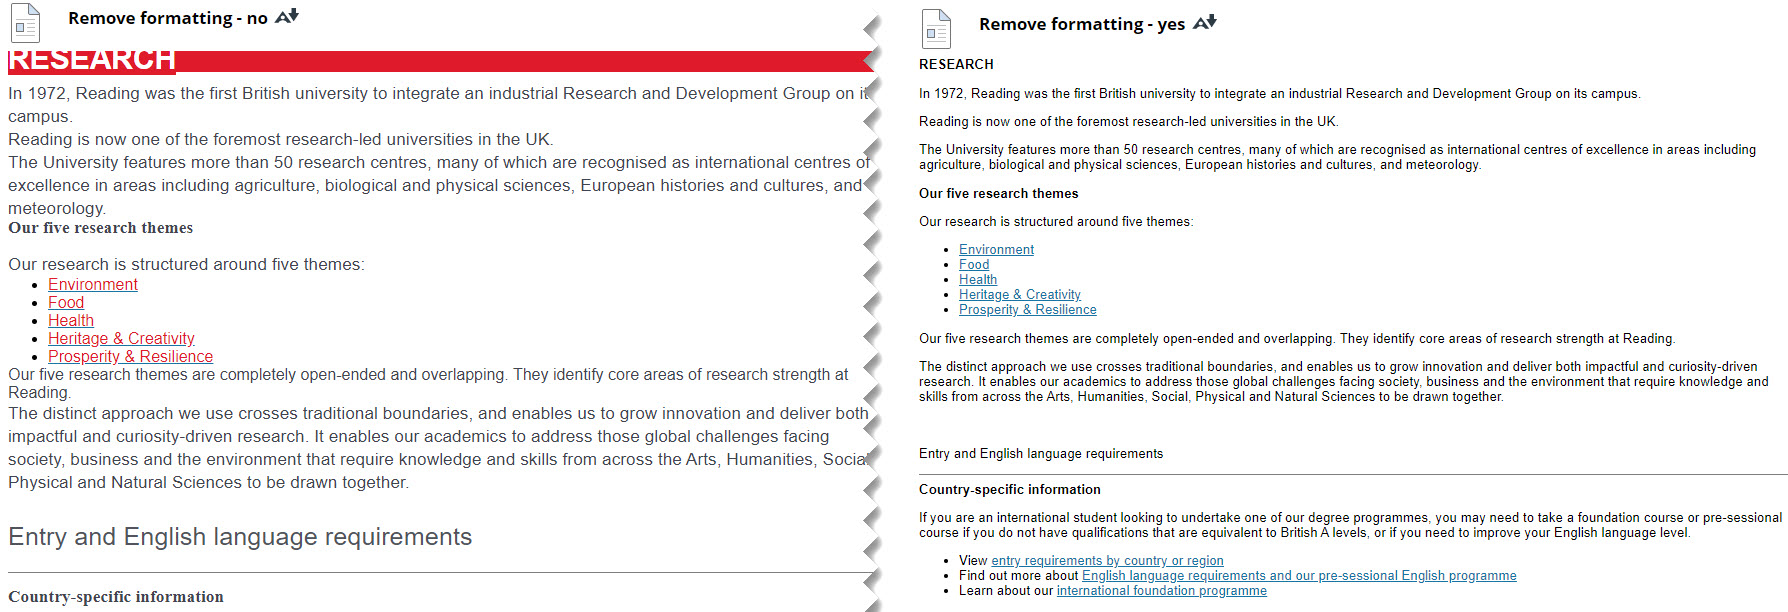Screen dimensions: 1788x612
Task: Click 'Remove formatting - no' title
Action: (x=168, y=18)
